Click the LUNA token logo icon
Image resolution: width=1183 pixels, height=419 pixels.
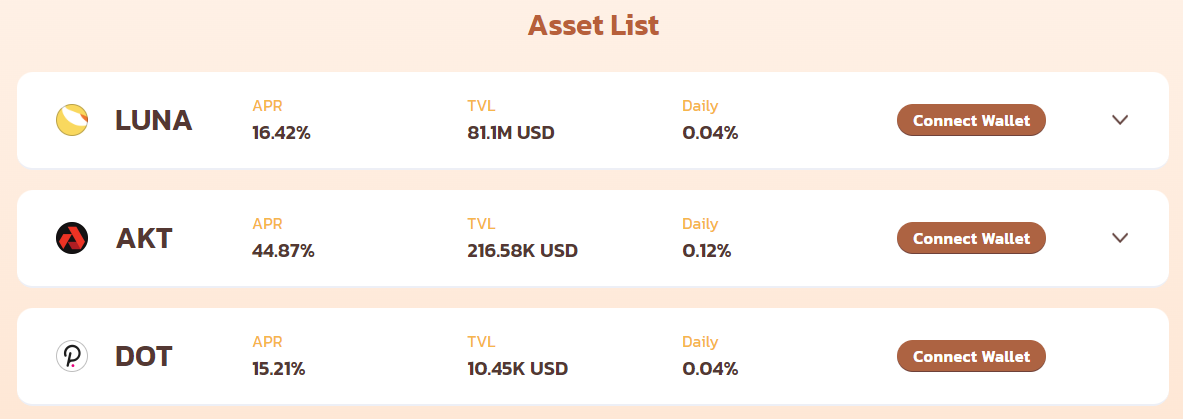72,120
